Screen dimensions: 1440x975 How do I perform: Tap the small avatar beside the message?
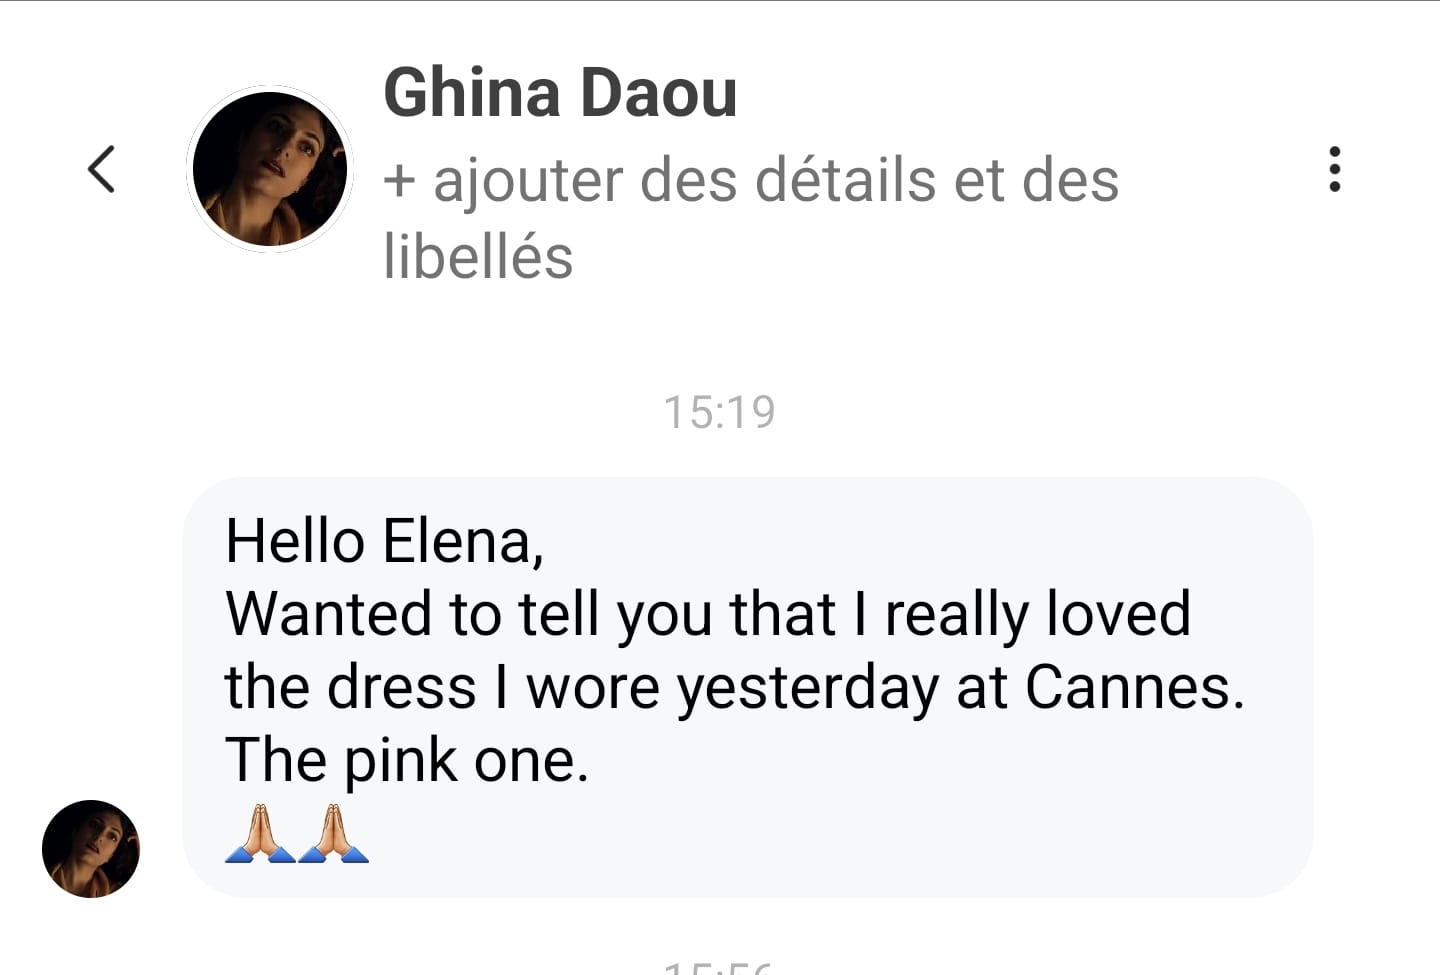pos(91,848)
